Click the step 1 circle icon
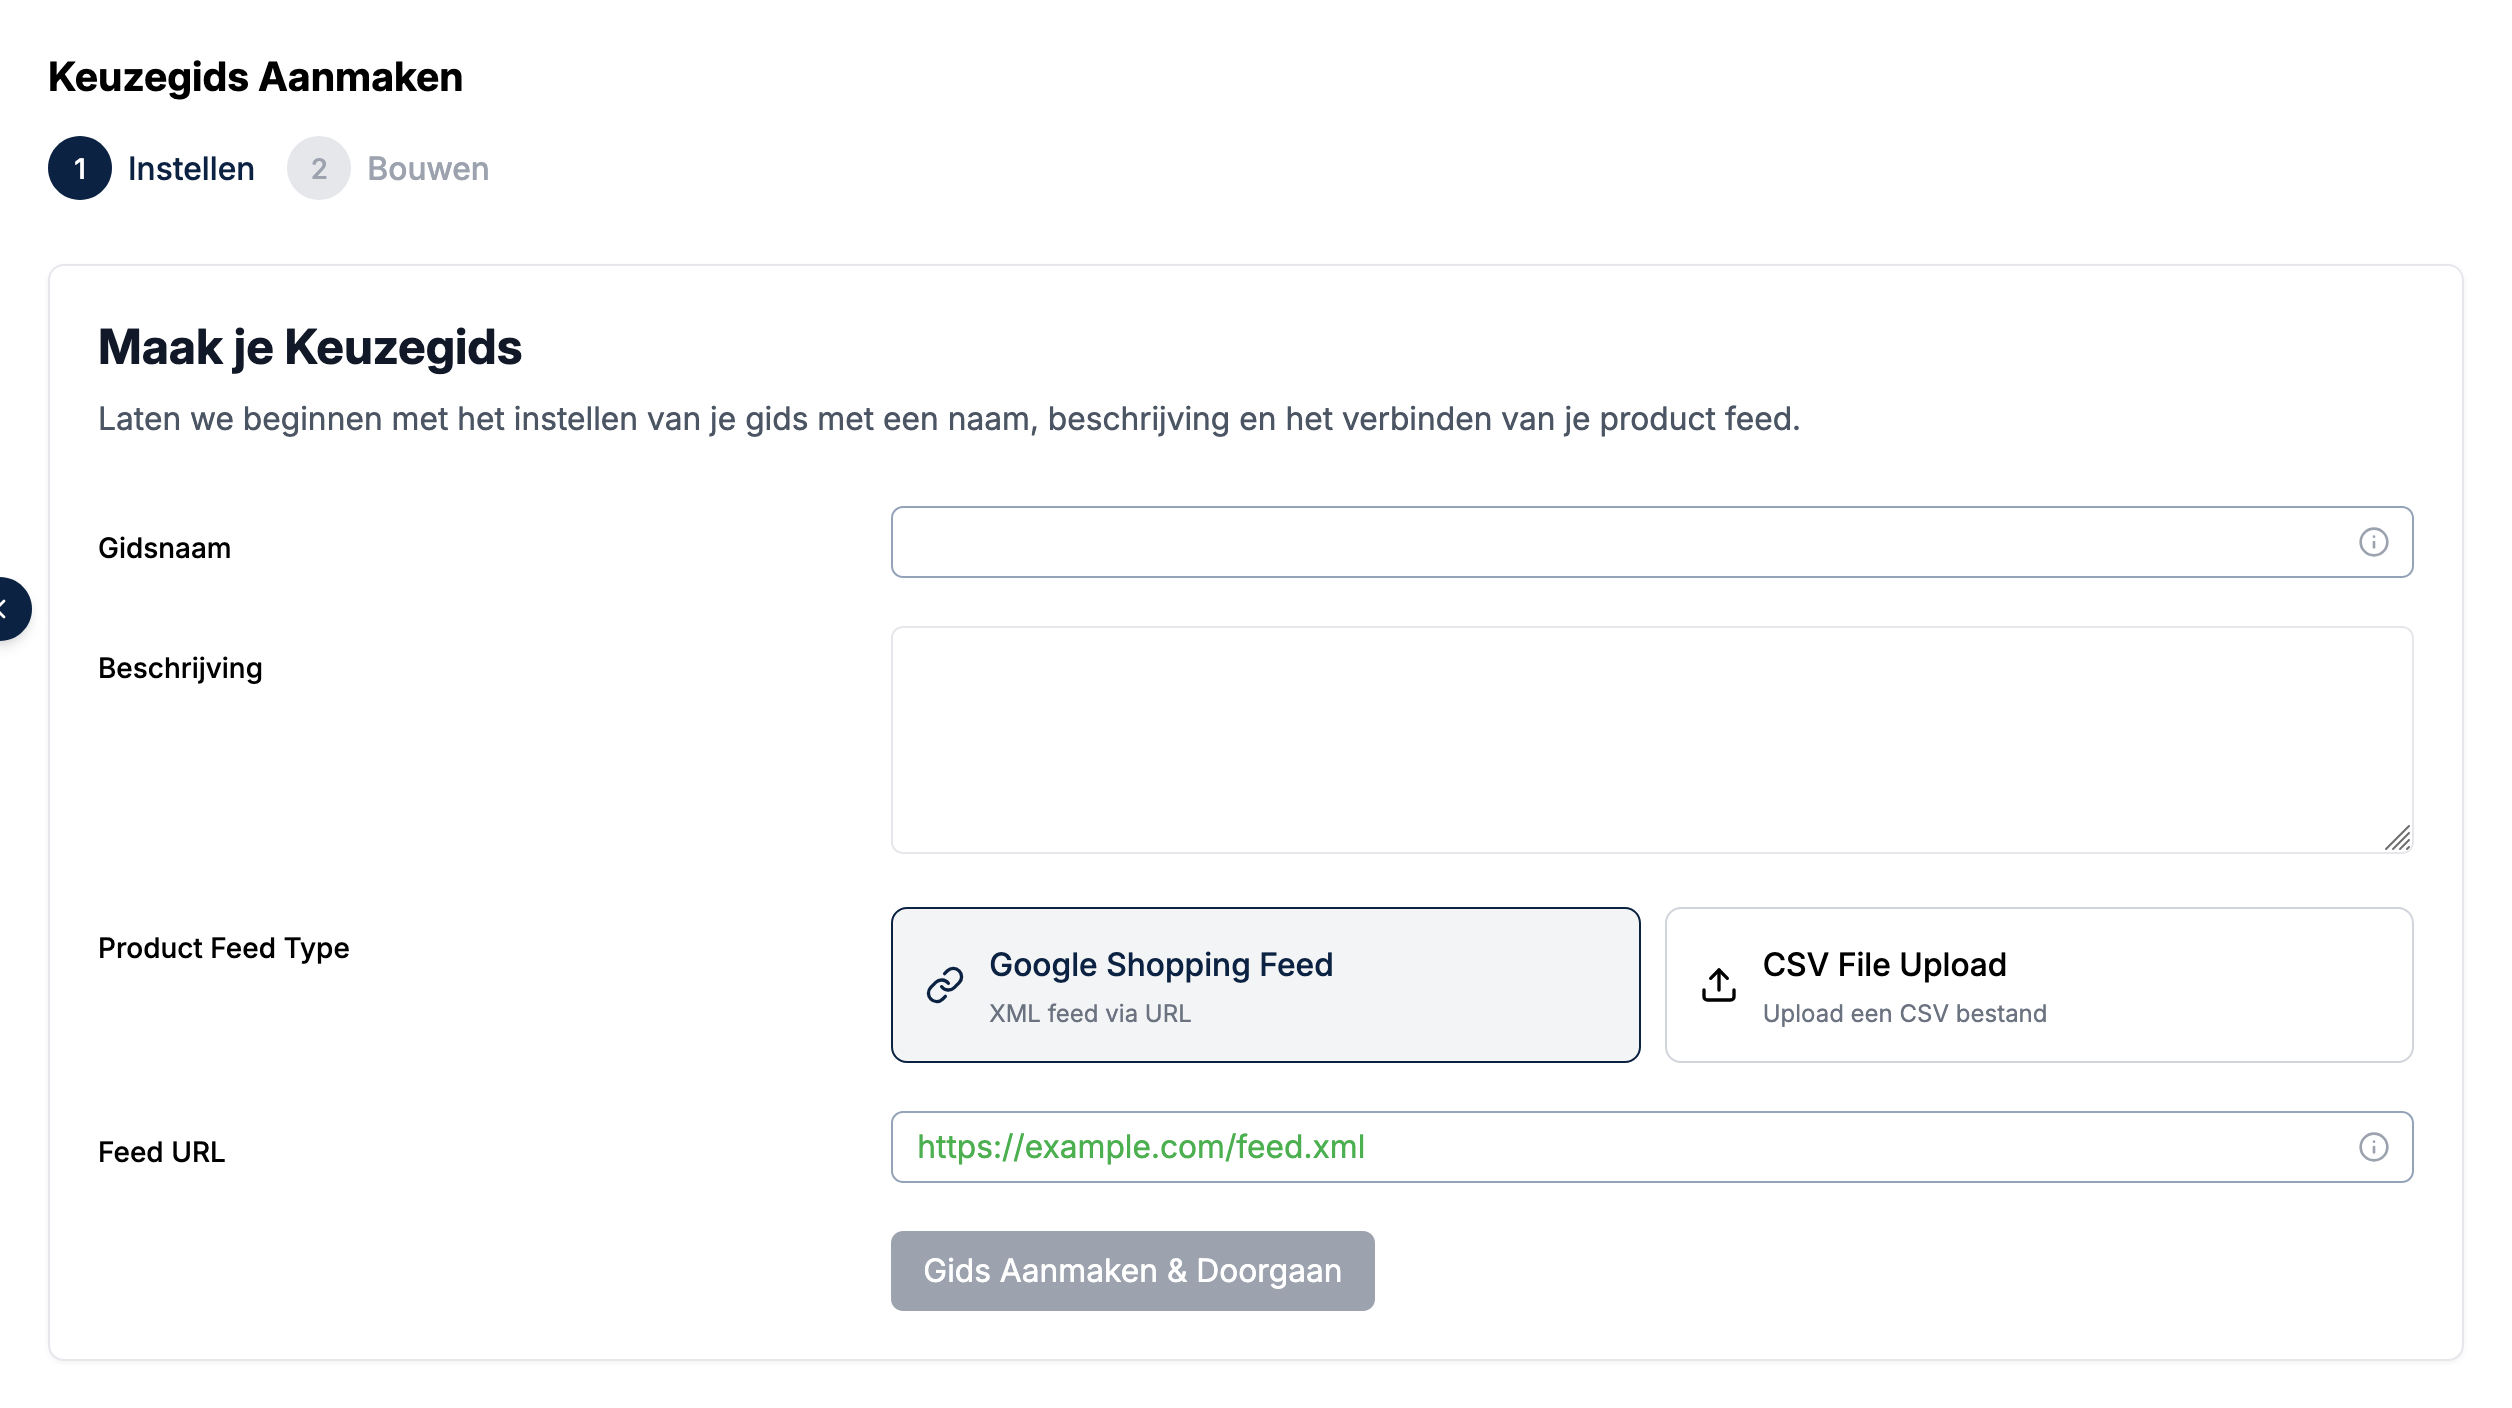This screenshot has width=2512, height=1408. pos(80,168)
